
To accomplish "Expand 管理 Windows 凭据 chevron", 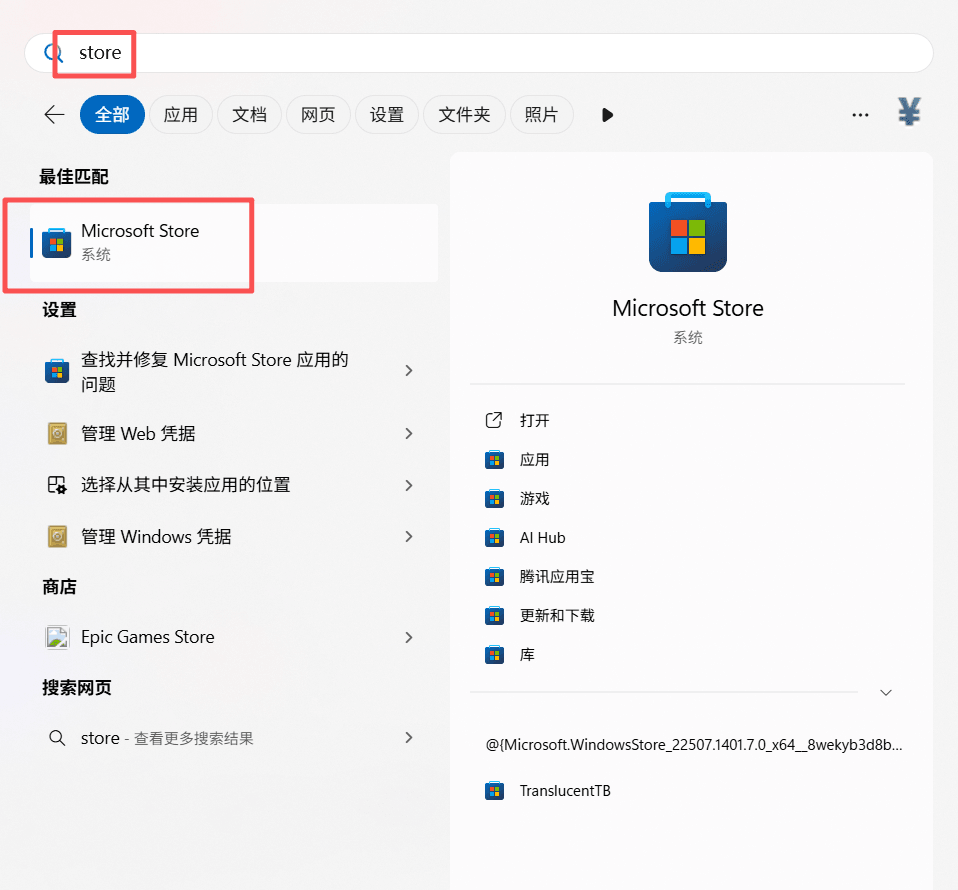I will [408, 537].
